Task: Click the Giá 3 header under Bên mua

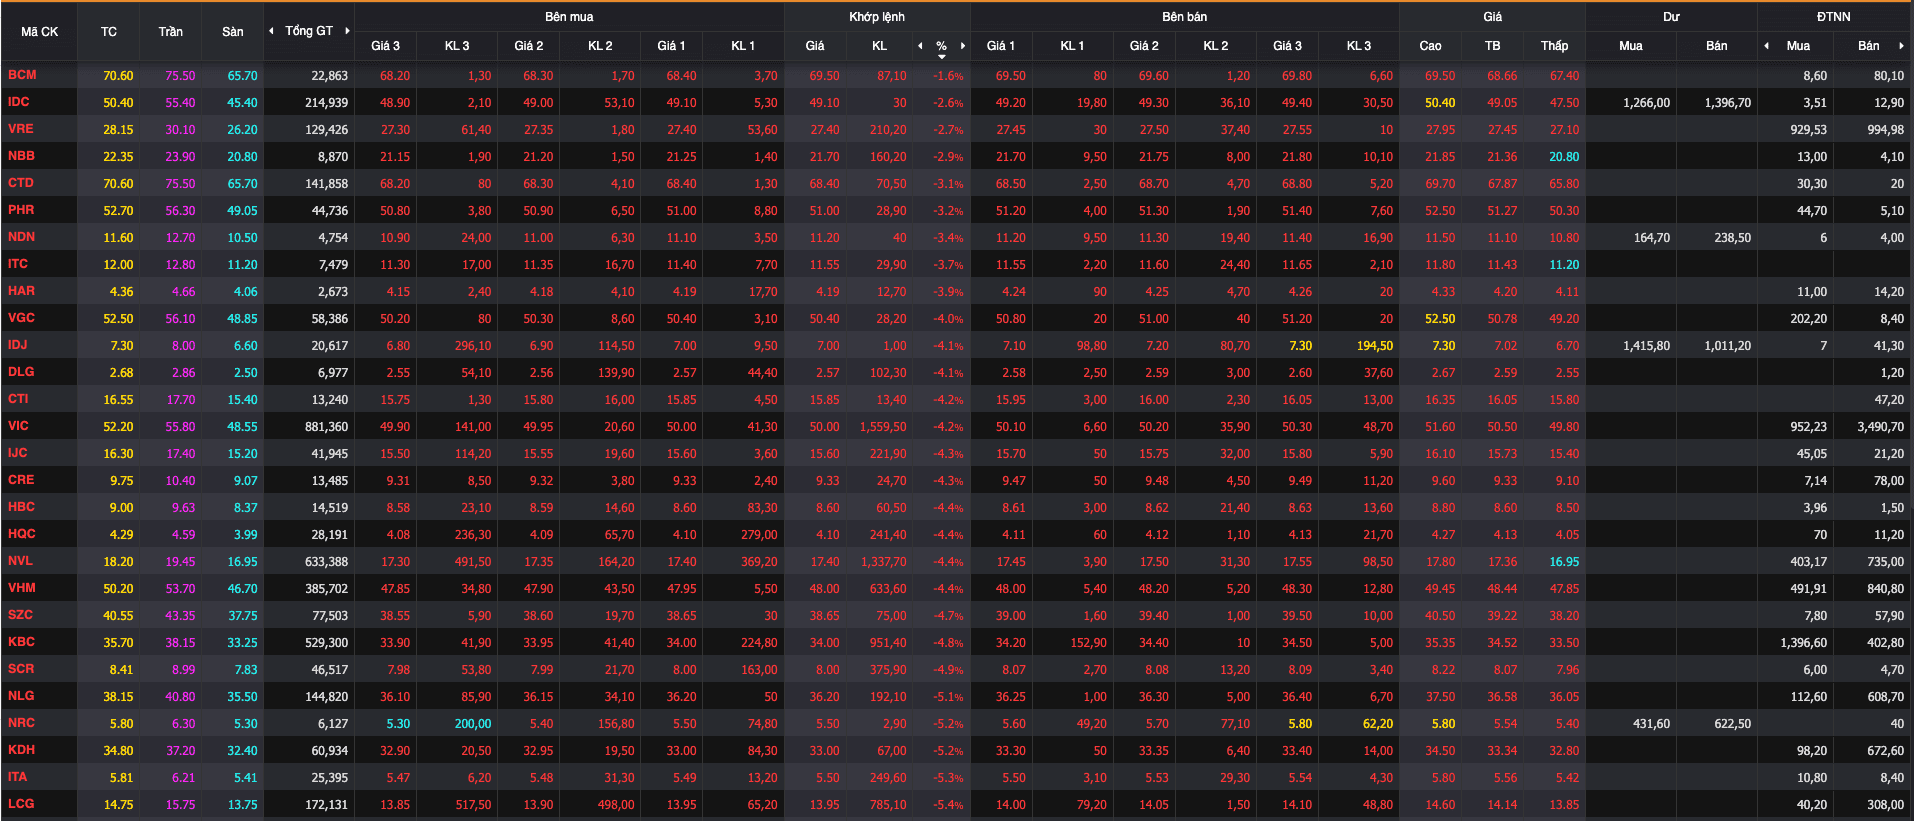Action: [385, 46]
